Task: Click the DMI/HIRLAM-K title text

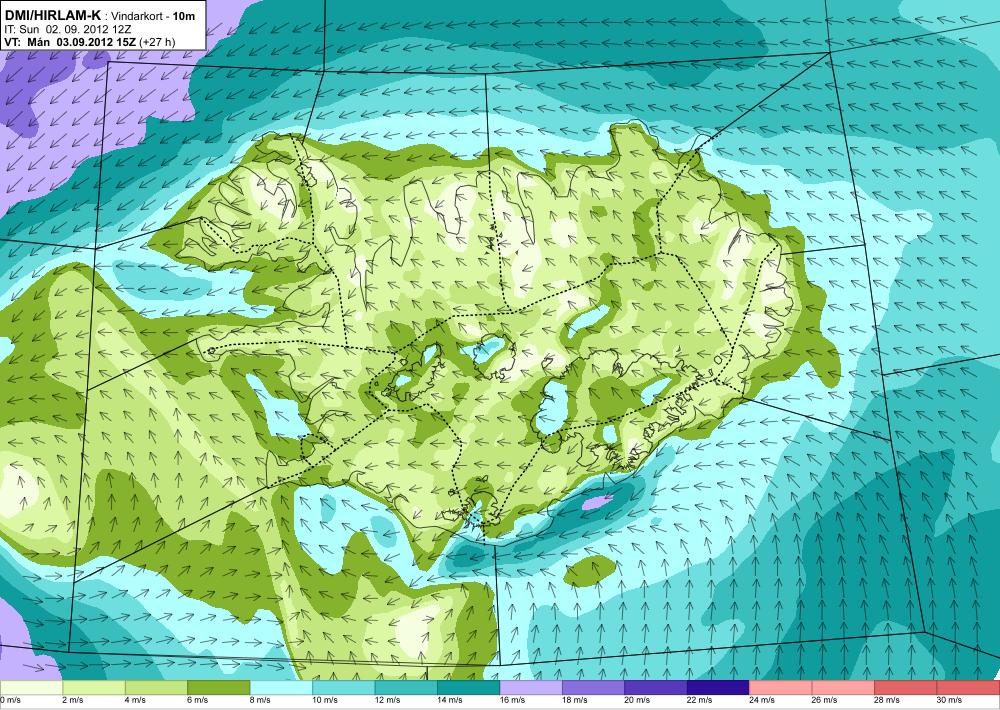Action: 52,15
